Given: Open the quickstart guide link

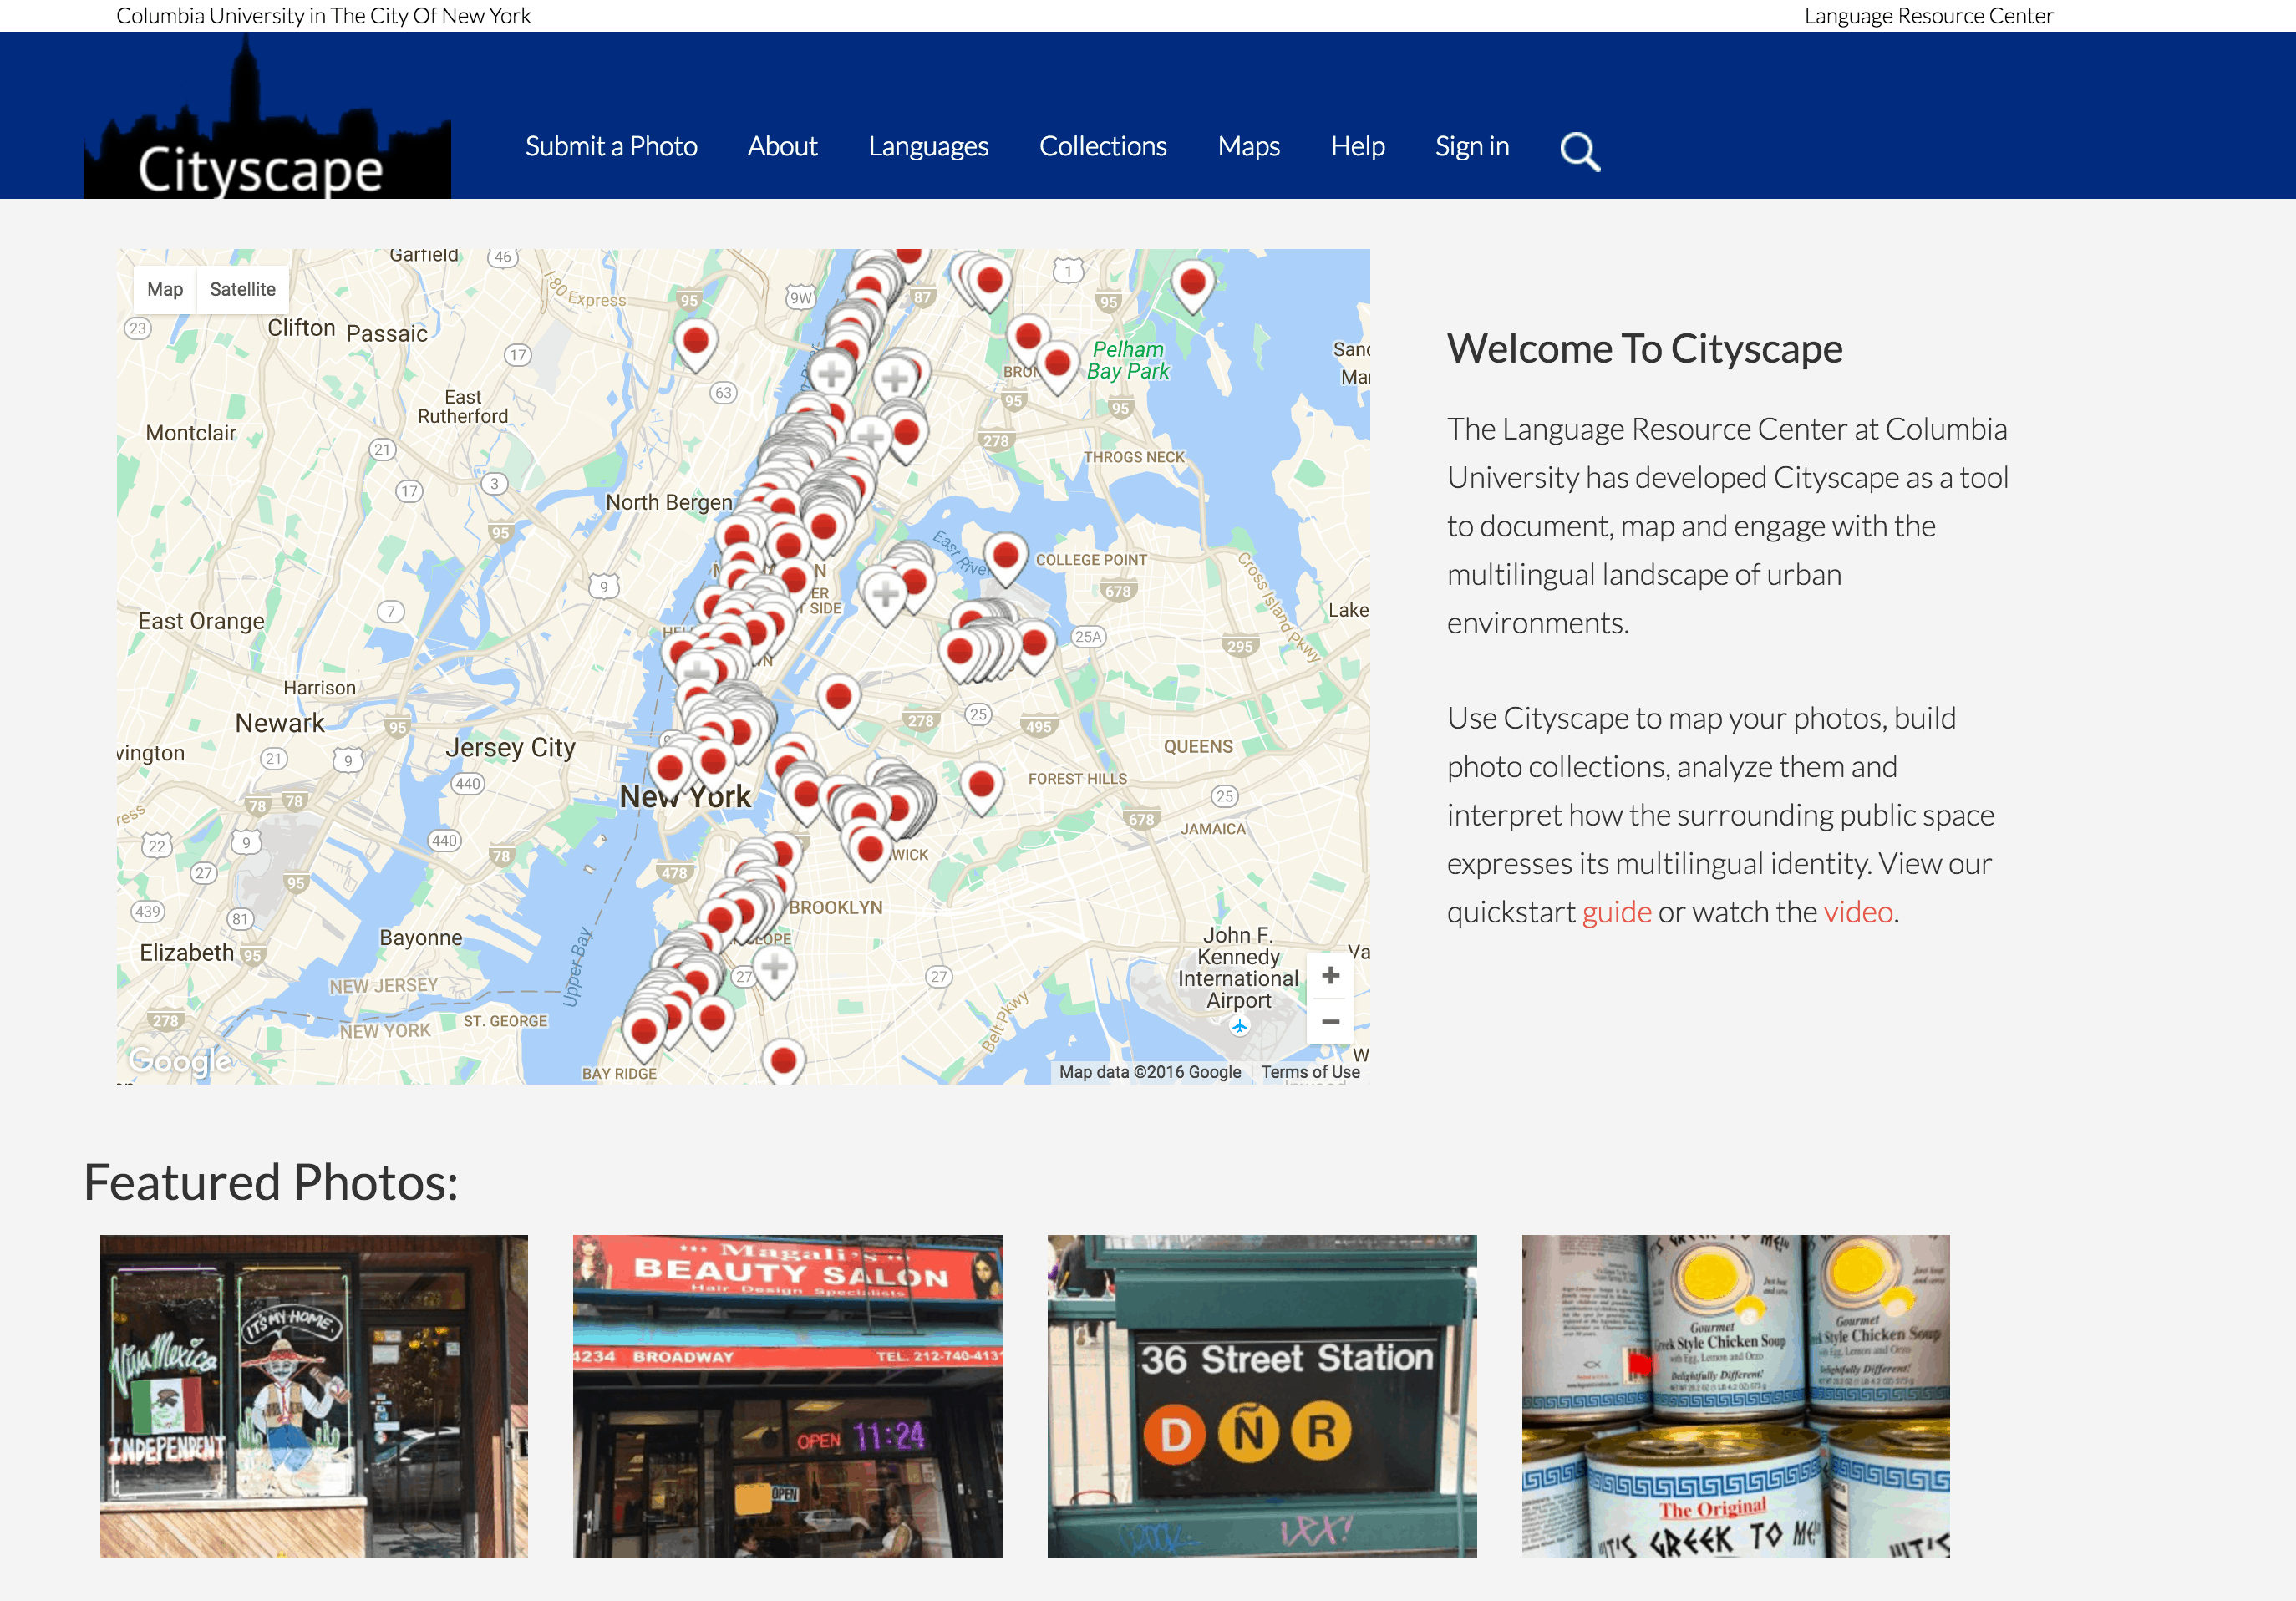Looking at the screenshot, I should tap(1616, 912).
